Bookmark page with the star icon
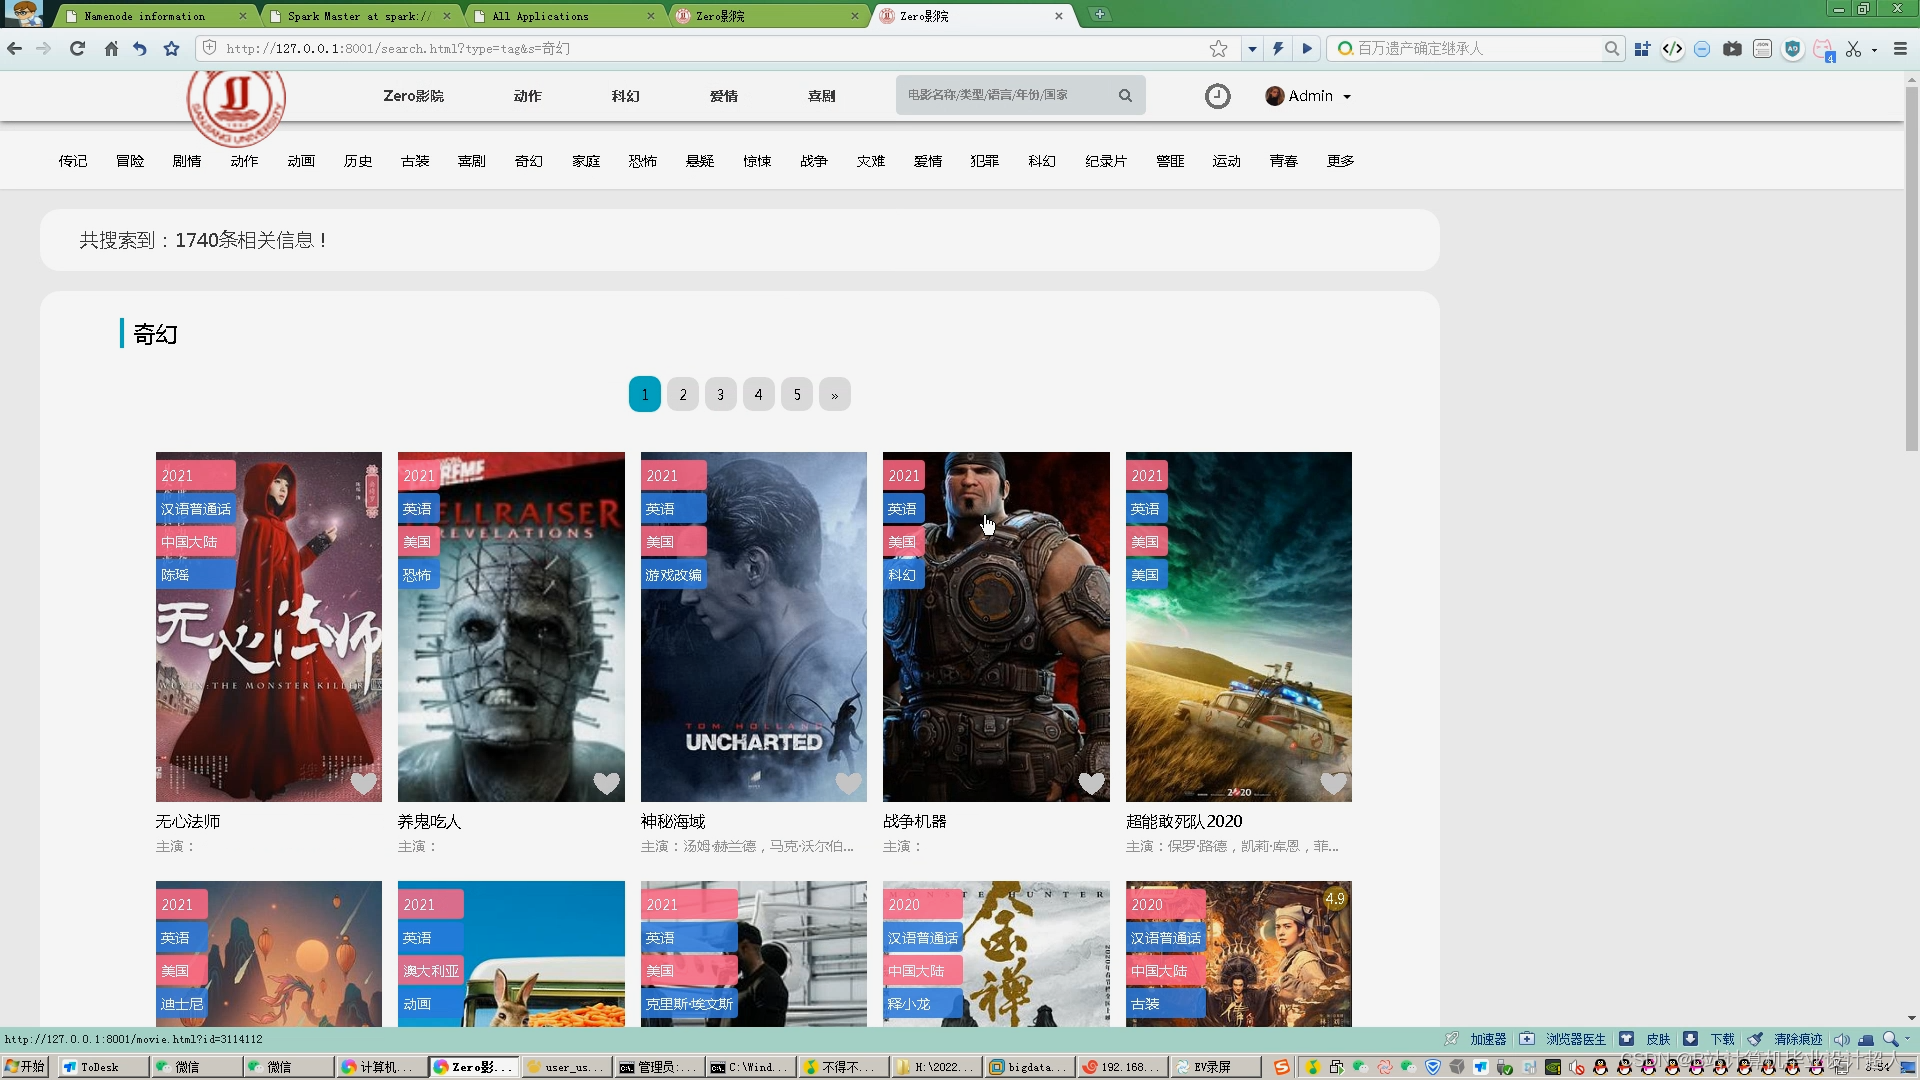The width and height of the screenshot is (1920, 1080). point(1218,48)
